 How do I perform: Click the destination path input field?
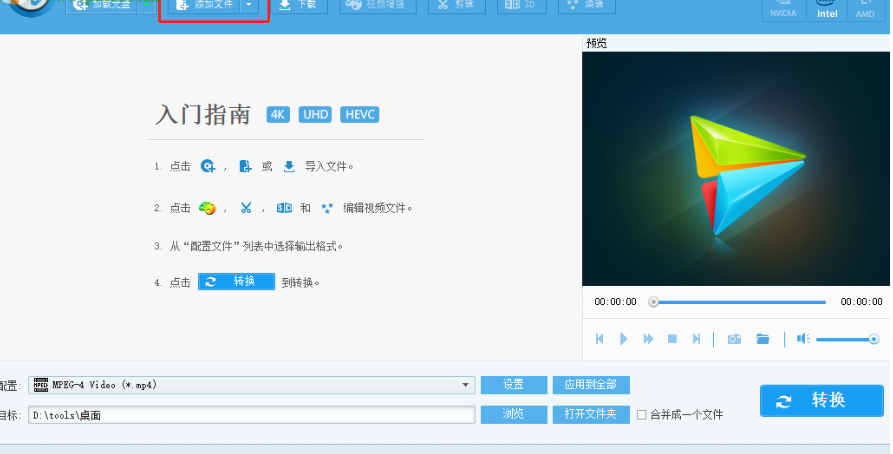[x=251, y=415]
